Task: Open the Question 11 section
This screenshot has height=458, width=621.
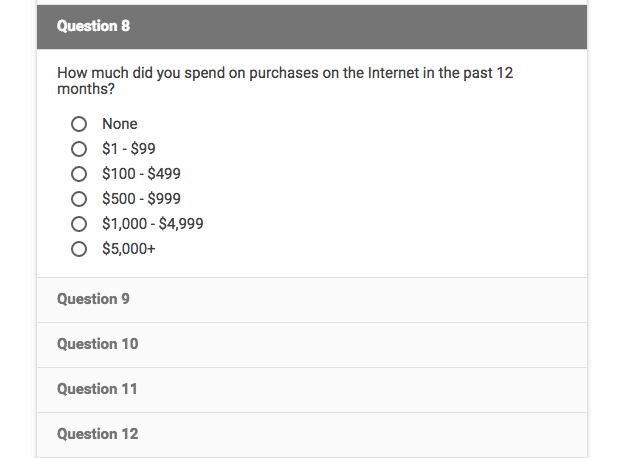Action: click(312, 390)
